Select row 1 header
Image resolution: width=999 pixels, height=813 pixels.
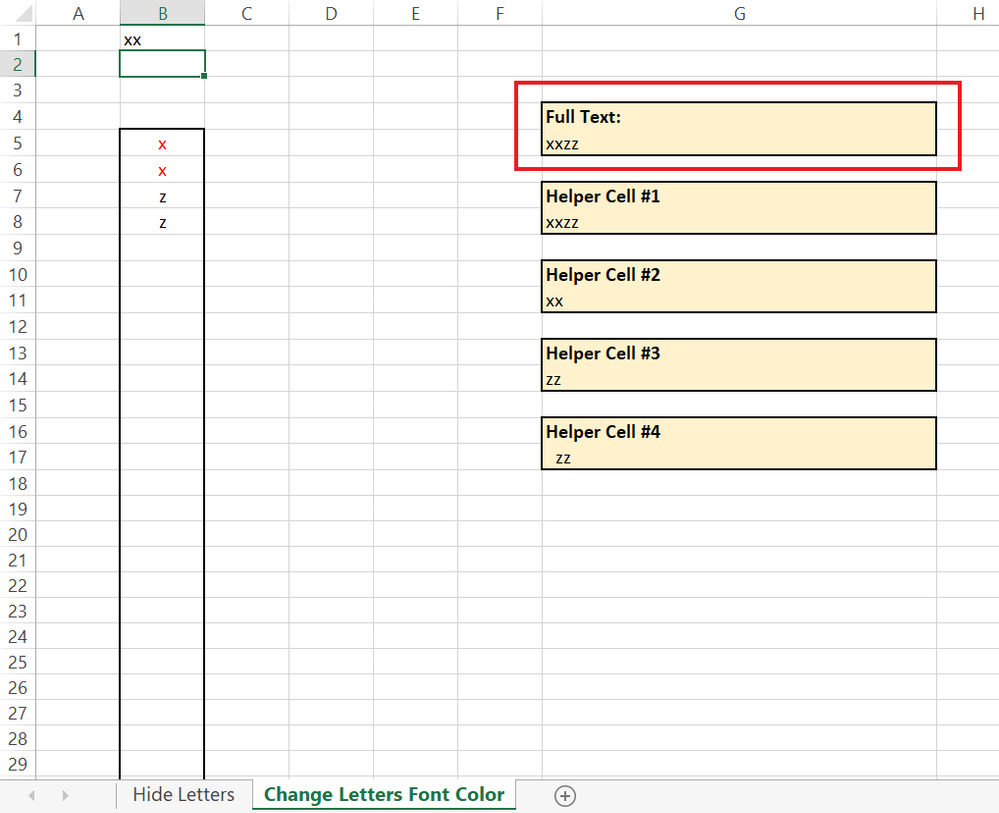tap(17, 39)
